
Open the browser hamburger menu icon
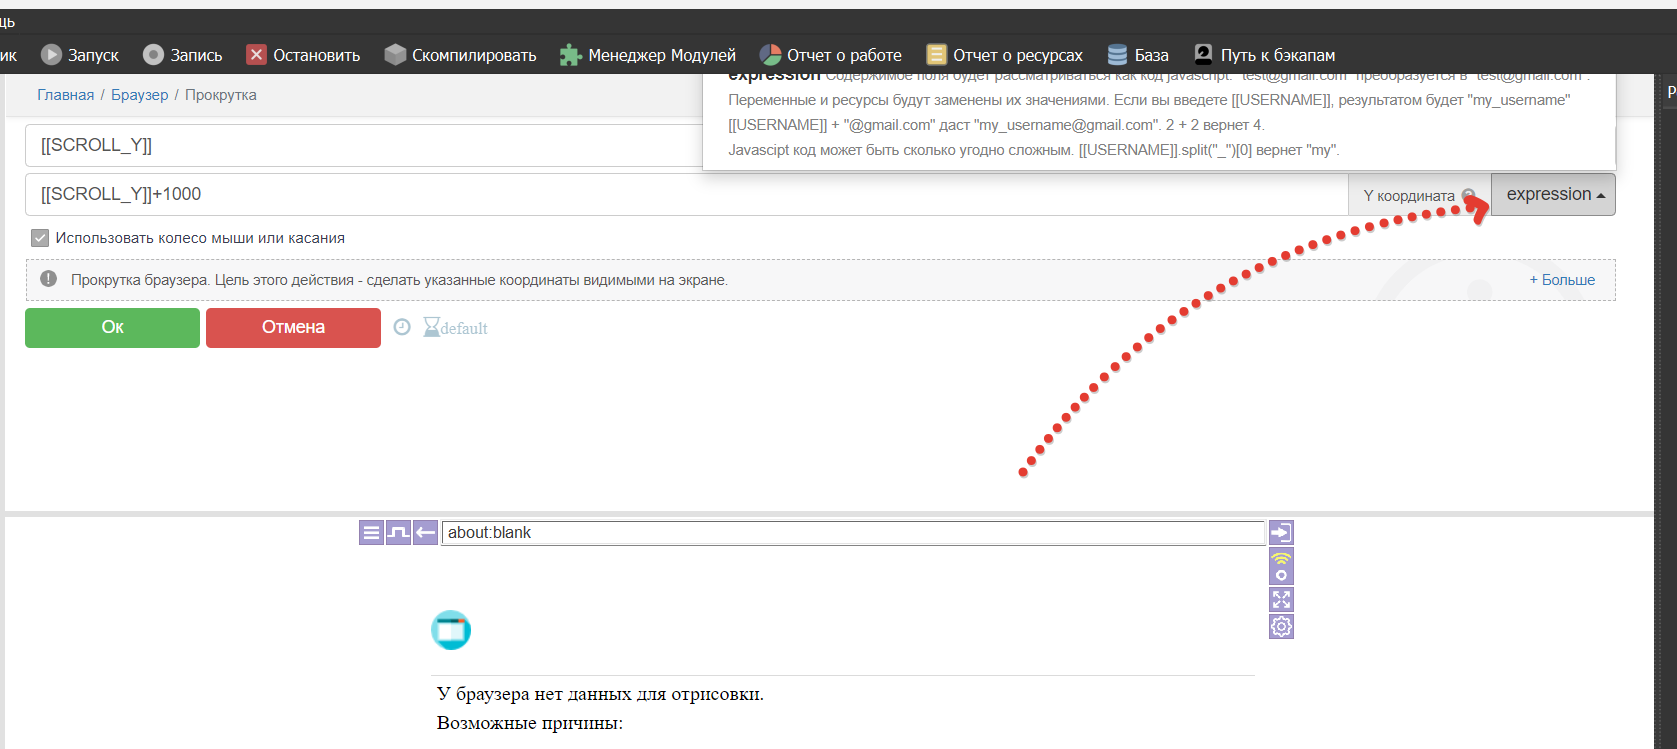[371, 533]
